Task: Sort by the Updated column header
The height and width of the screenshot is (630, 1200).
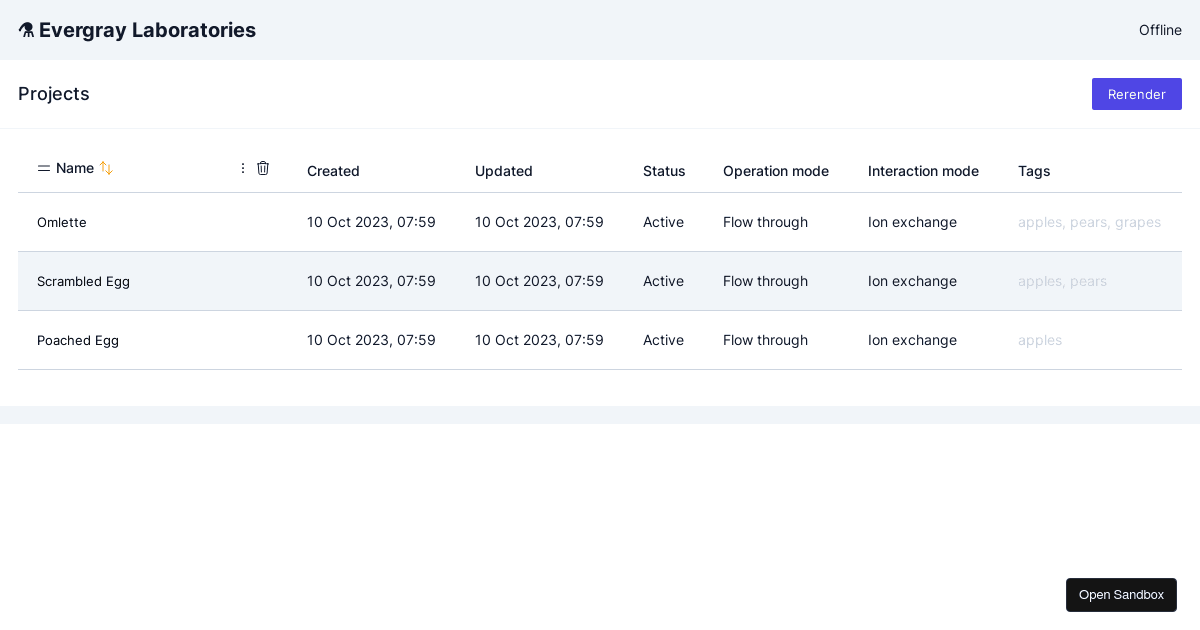Action: pos(504,171)
